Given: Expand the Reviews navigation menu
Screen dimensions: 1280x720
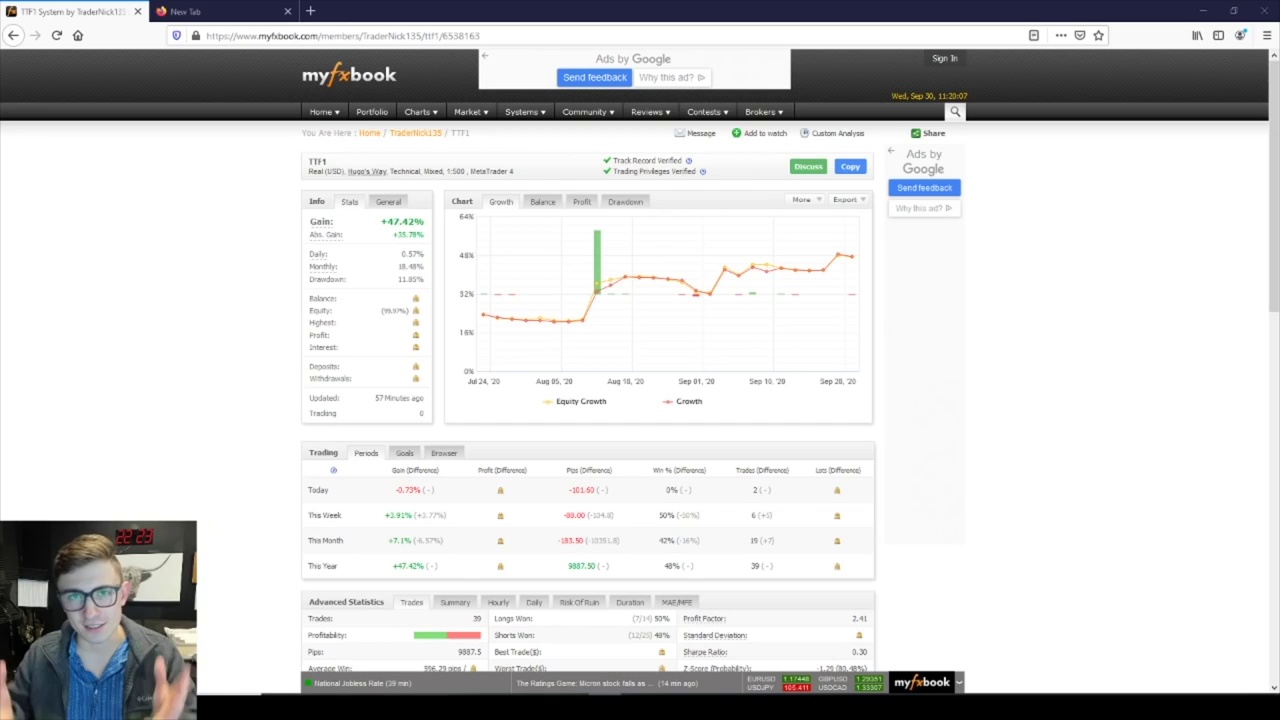Looking at the screenshot, I should pyautogui.click(x=650, y=112).
